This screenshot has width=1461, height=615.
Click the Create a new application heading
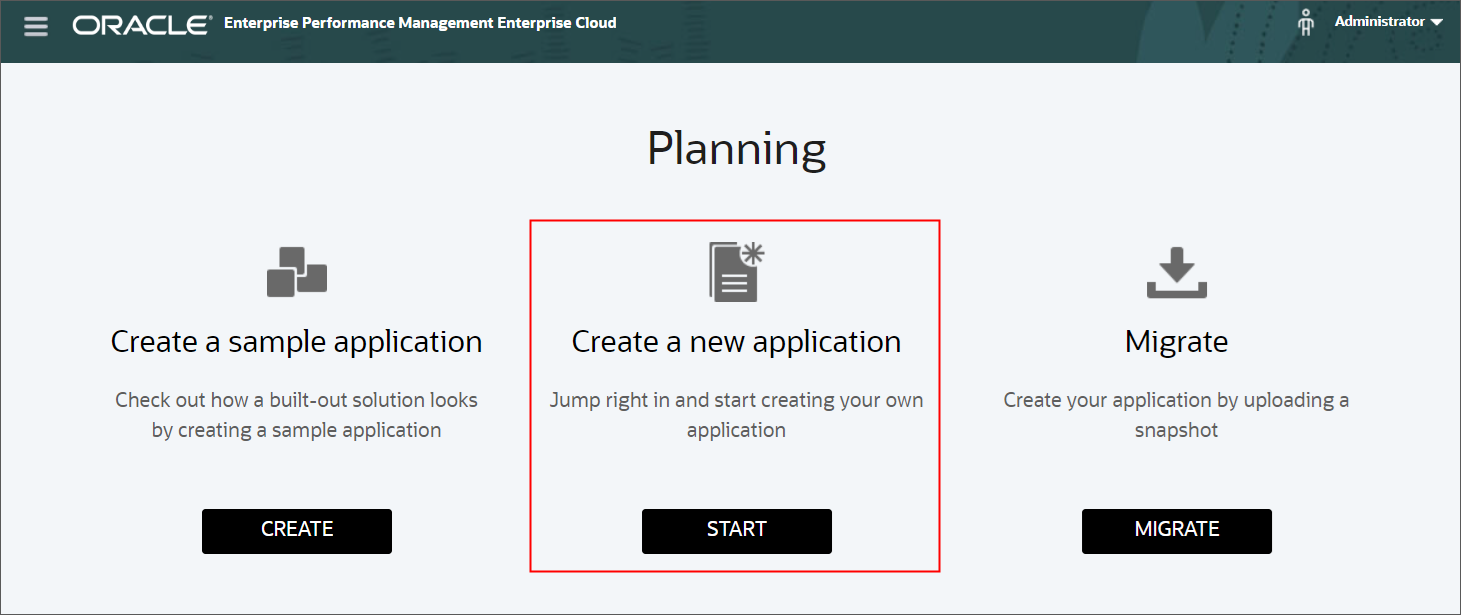click(x=736, y=341)
